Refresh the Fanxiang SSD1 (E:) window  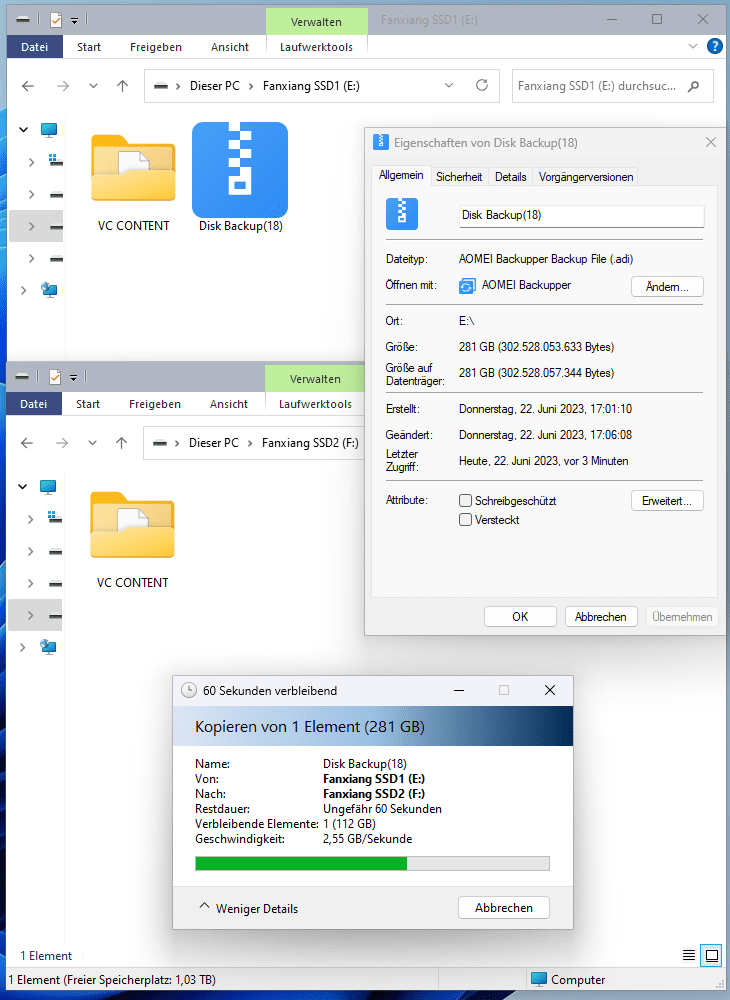pyautogui.click(x=482, y=85)
